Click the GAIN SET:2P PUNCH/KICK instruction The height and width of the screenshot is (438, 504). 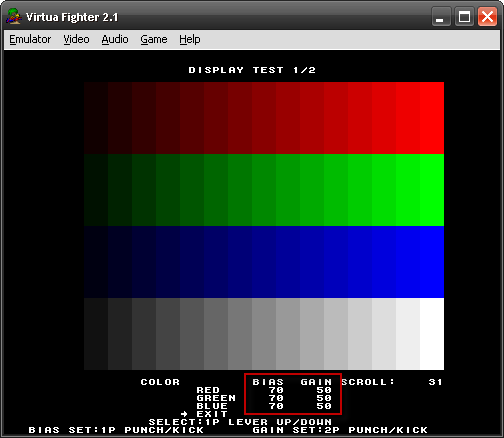point(340,430)
